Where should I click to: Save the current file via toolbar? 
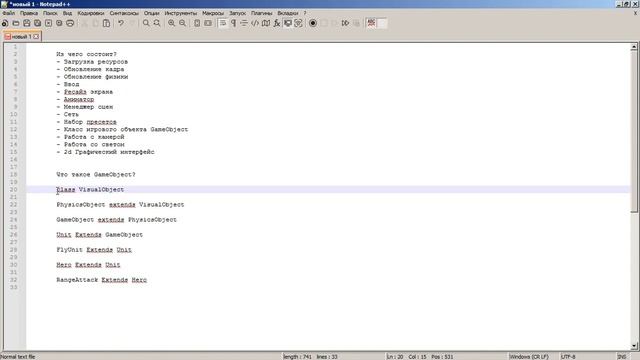27,23
